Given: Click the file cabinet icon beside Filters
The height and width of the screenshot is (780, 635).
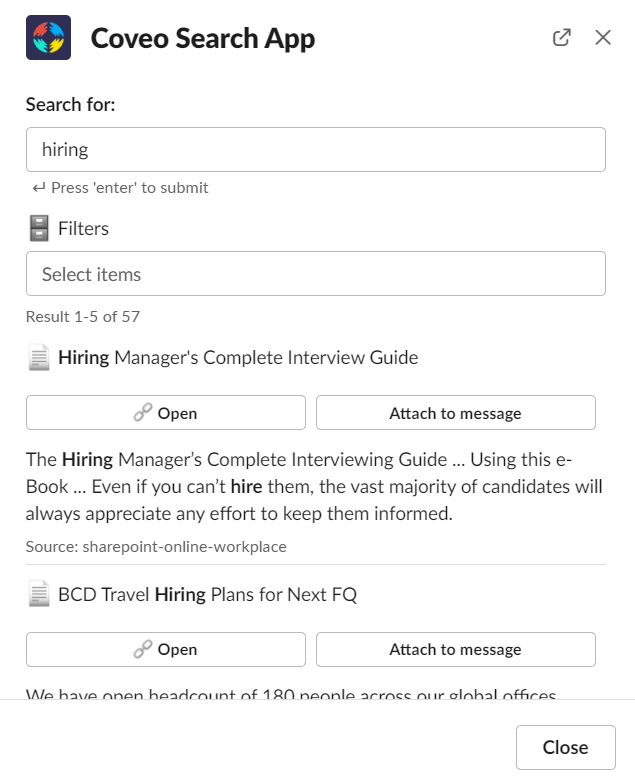Looking at the screenshot, I should tap(39, 229).
